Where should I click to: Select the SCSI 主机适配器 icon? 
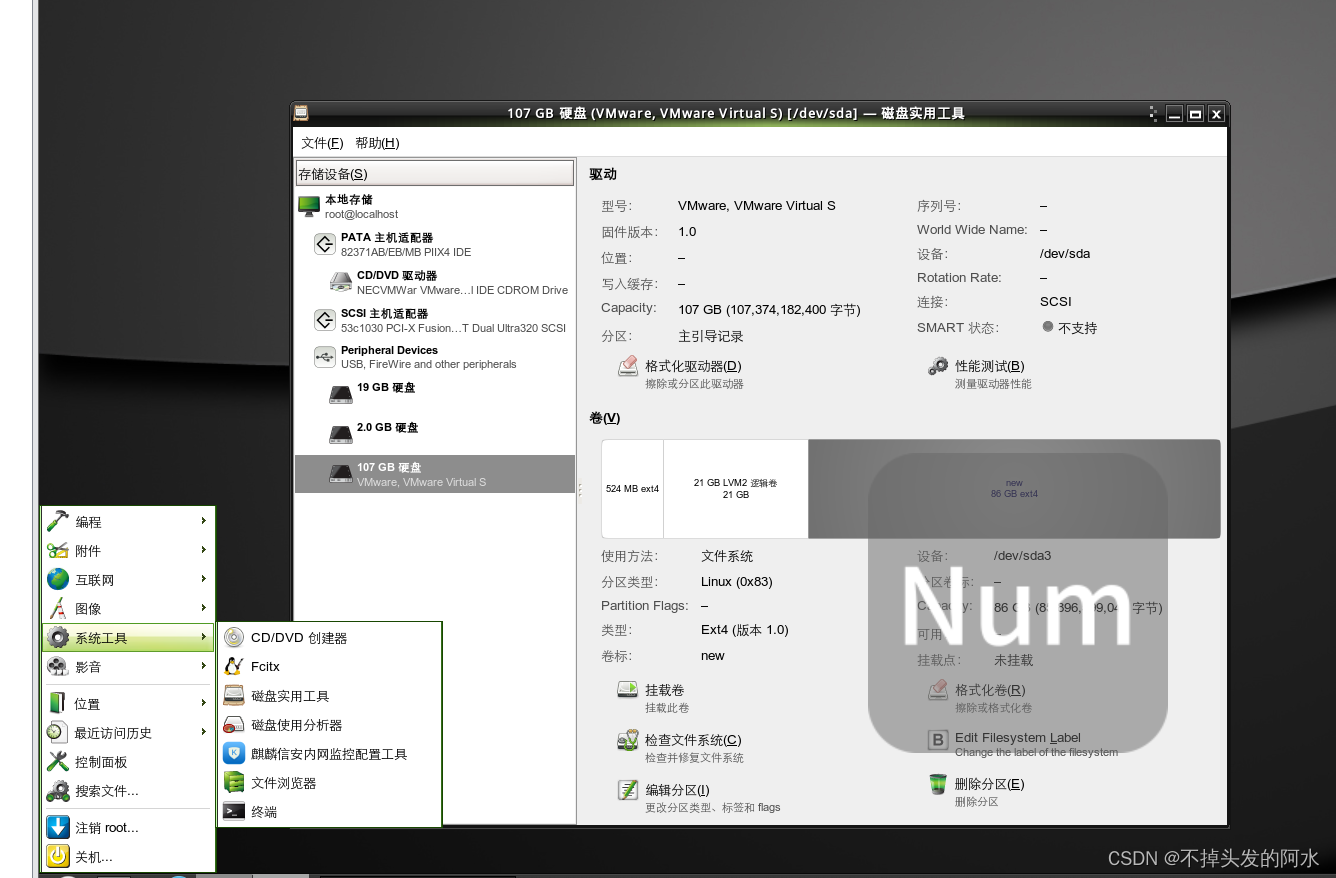point(324,320)
